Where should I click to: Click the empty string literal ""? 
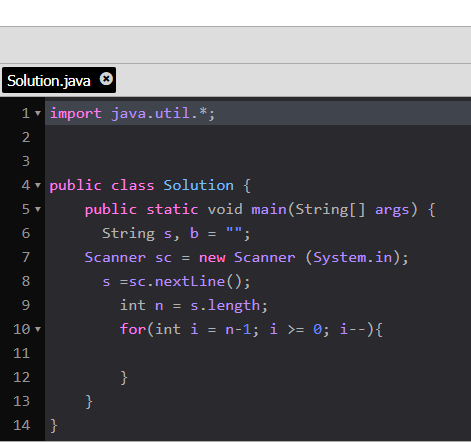234,231
